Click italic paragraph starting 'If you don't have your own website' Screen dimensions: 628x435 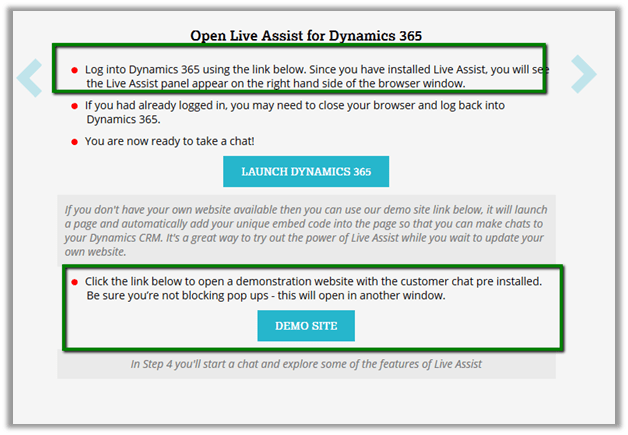(x=306, y=231)
